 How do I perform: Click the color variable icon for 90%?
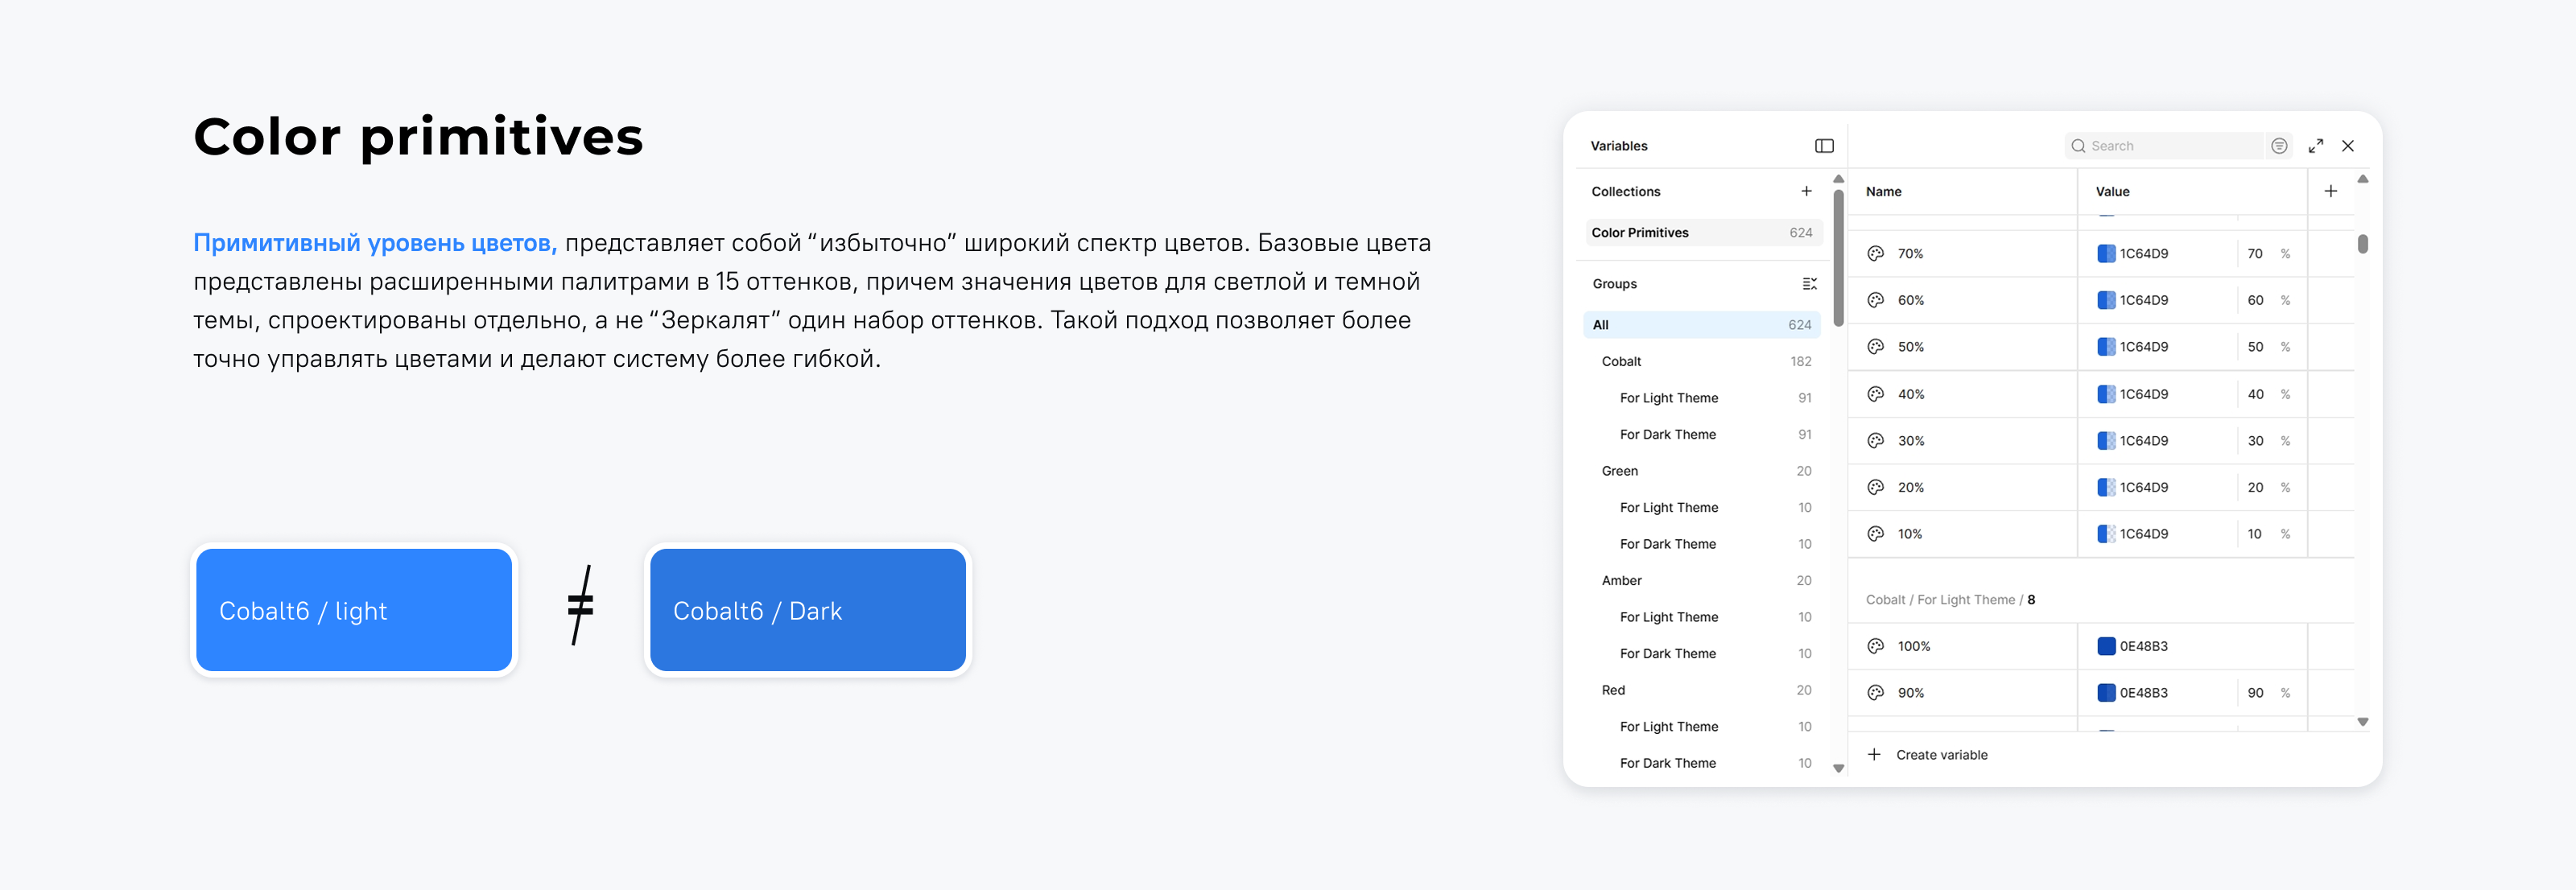tap(1875, 693)
